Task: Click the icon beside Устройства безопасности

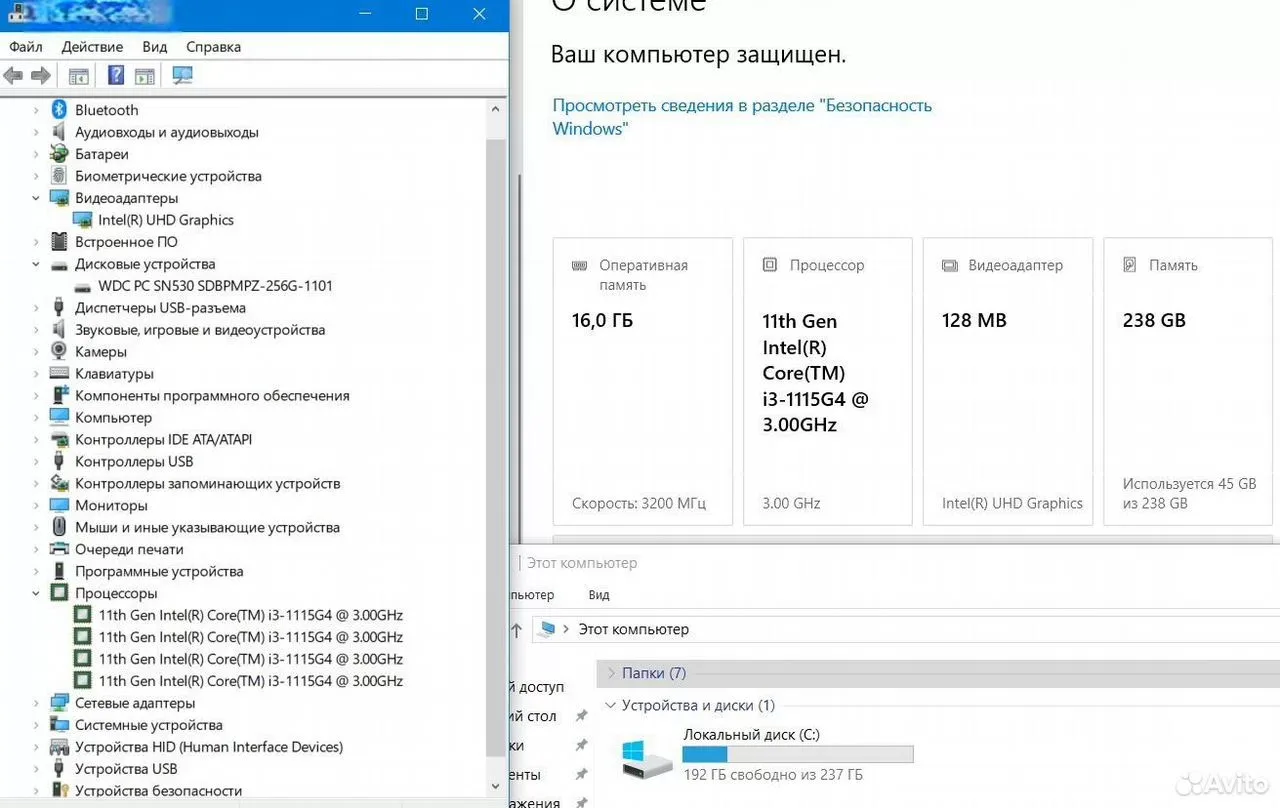Action: click(x=59, y=791)
